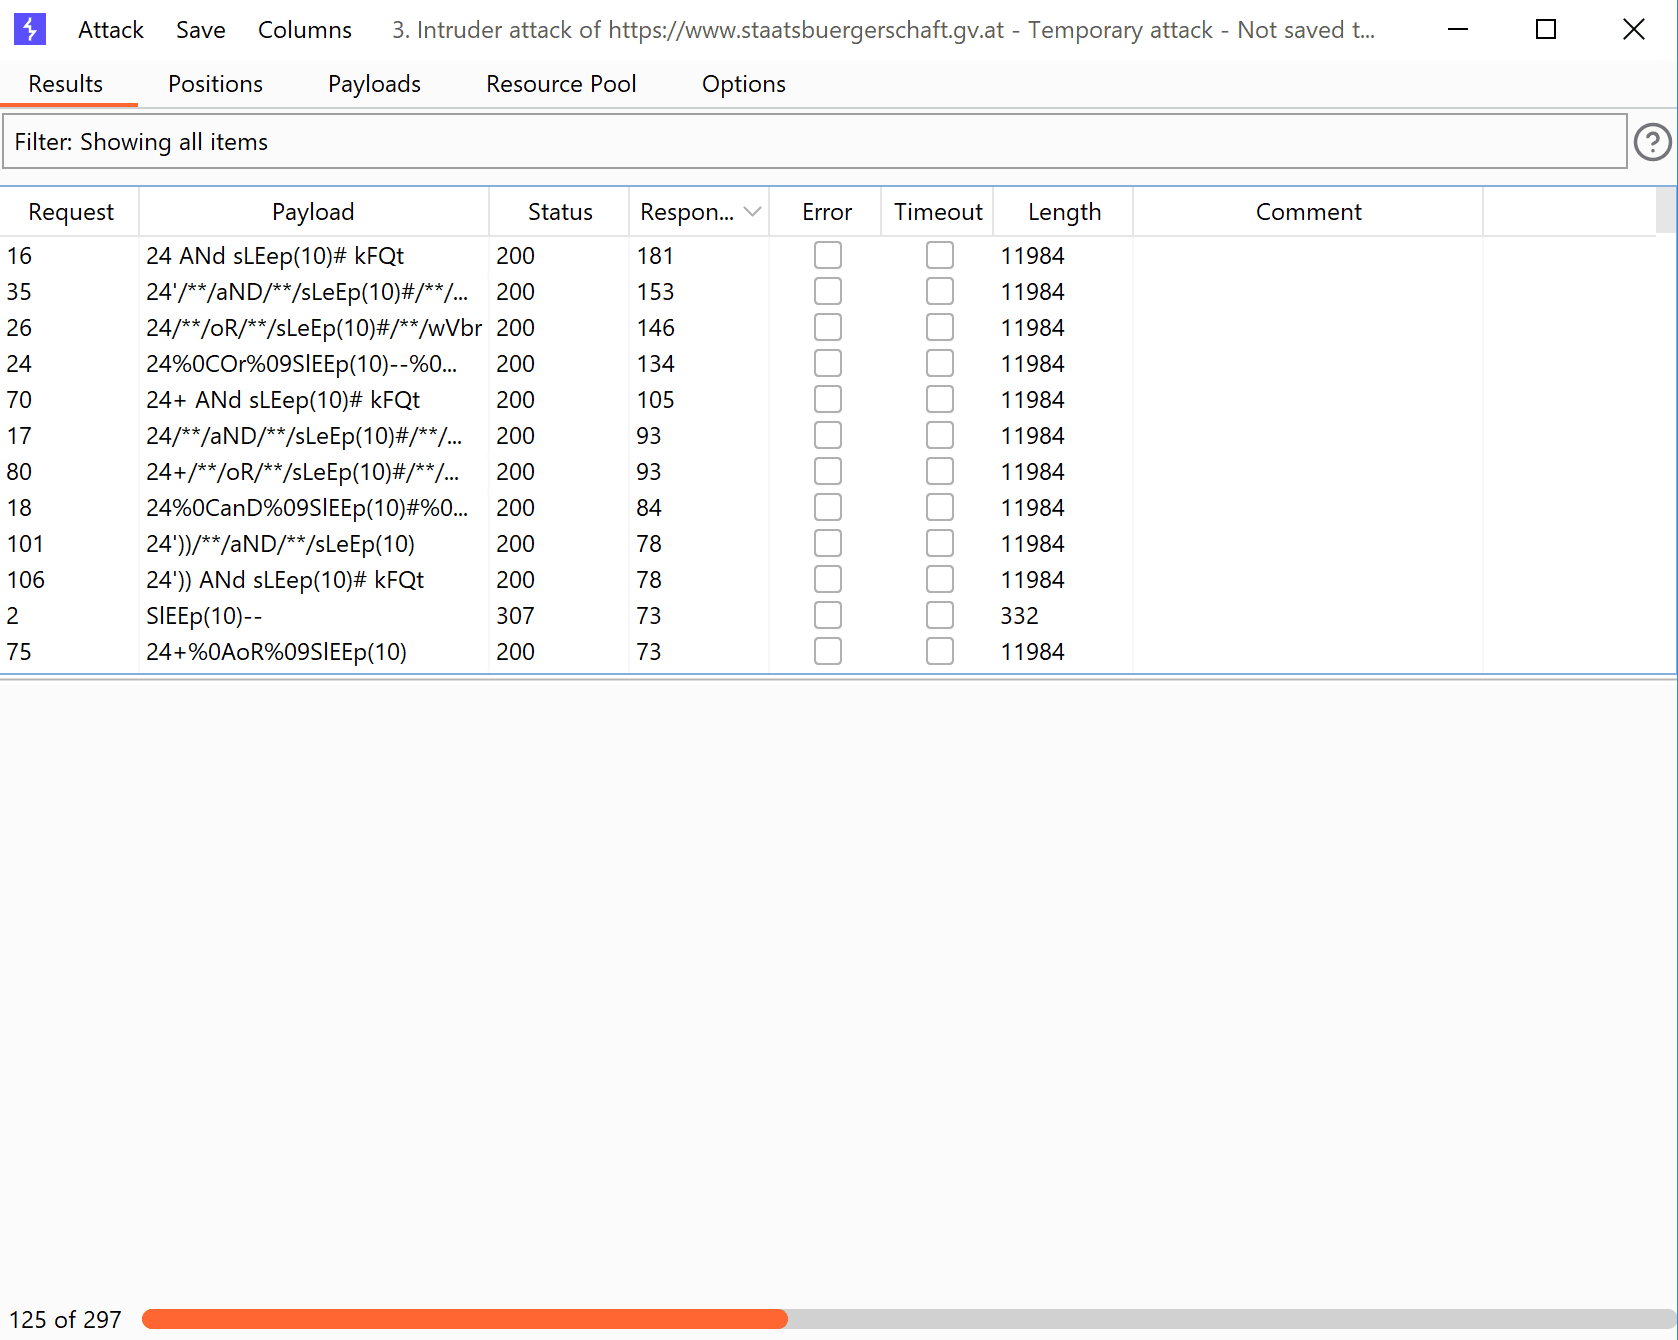Click the 'Filter: Showing all items' bar
Screen dimensions: 1678x1340
click(814, 142)
